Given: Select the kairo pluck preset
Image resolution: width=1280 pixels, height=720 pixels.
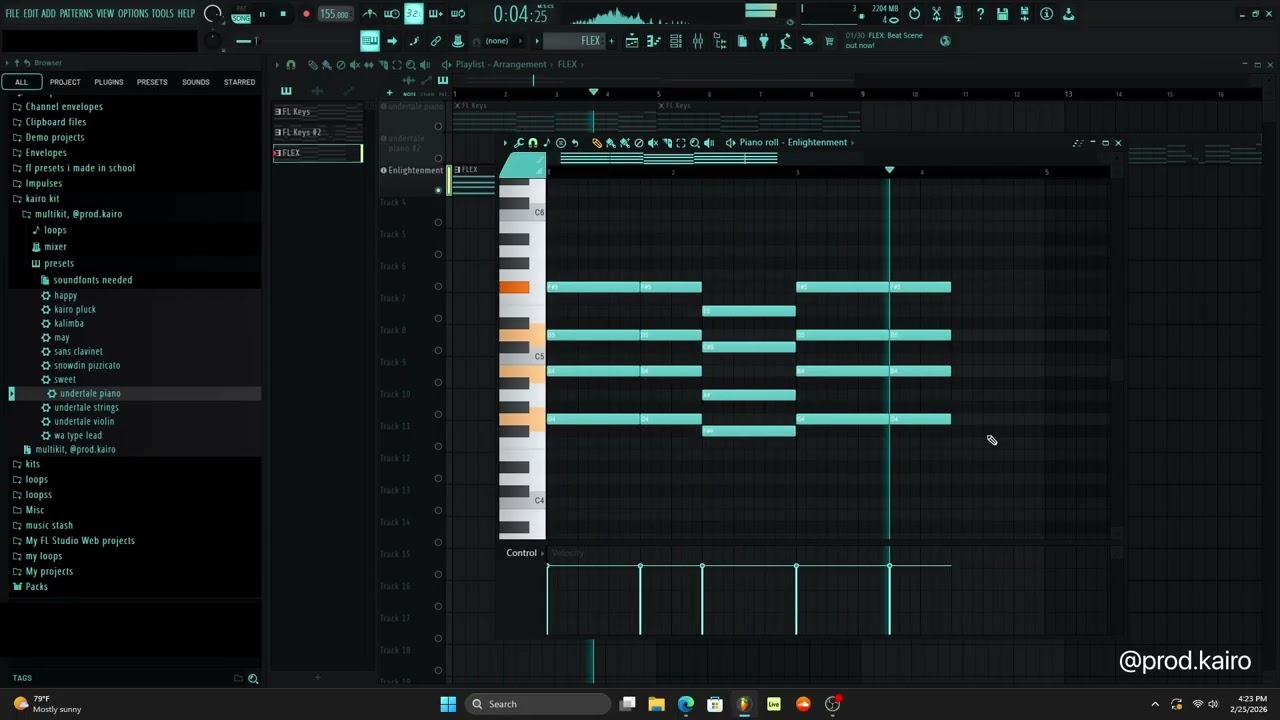Looking at the screenshot, I should (x=75, y=309).
